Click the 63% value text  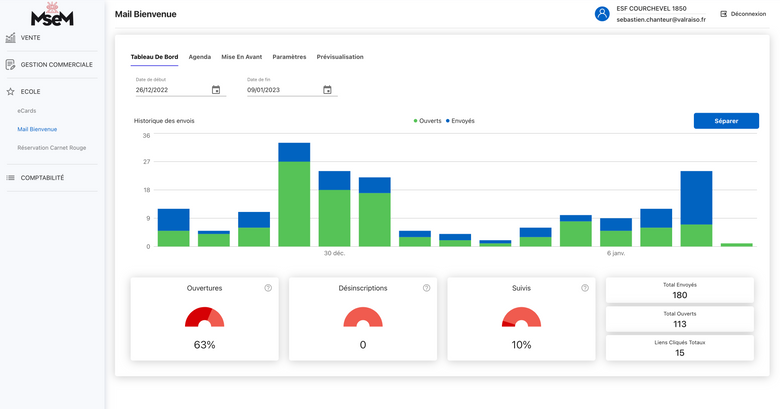pyautogui.click(x=204, y=345)
